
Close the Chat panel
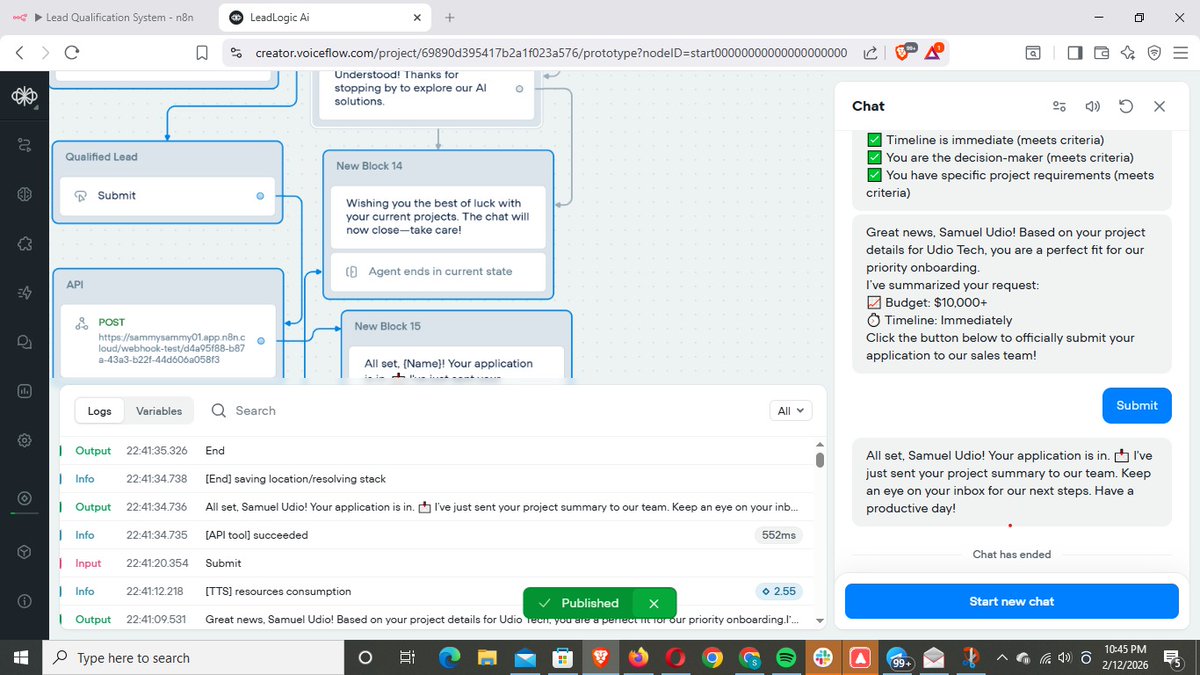pyautogui.click(x=1159, y=106)
